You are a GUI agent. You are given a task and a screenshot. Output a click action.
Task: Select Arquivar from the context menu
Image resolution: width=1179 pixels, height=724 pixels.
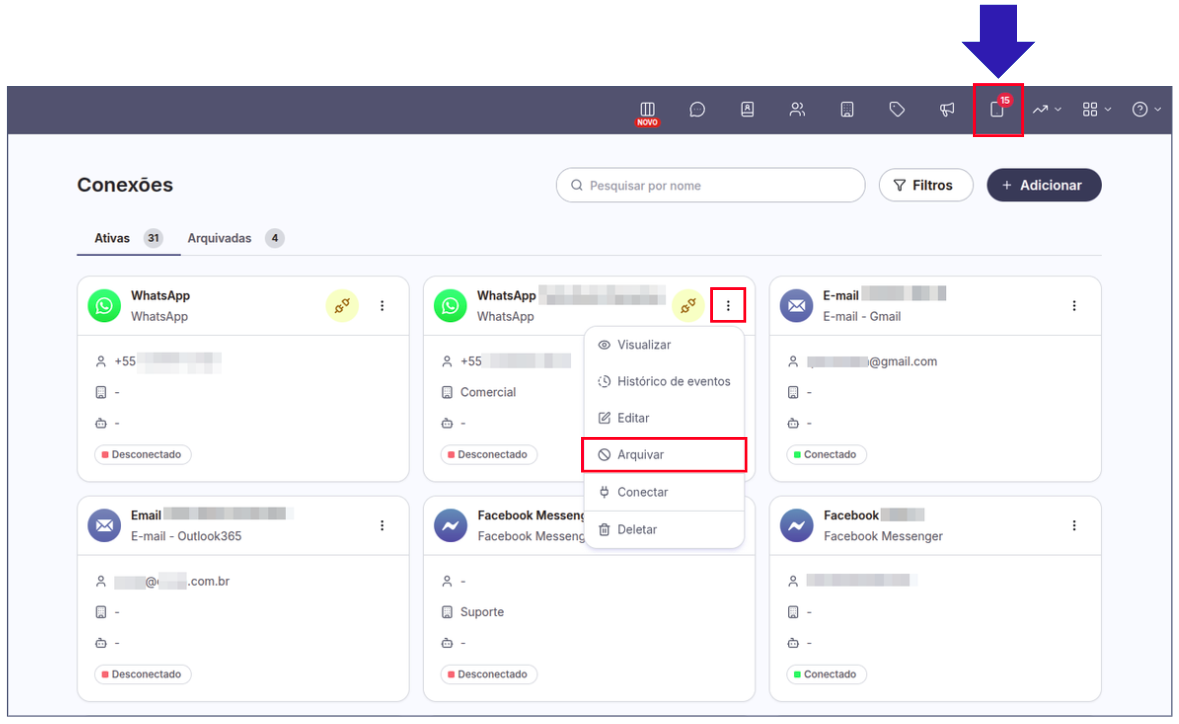point(664,455)
